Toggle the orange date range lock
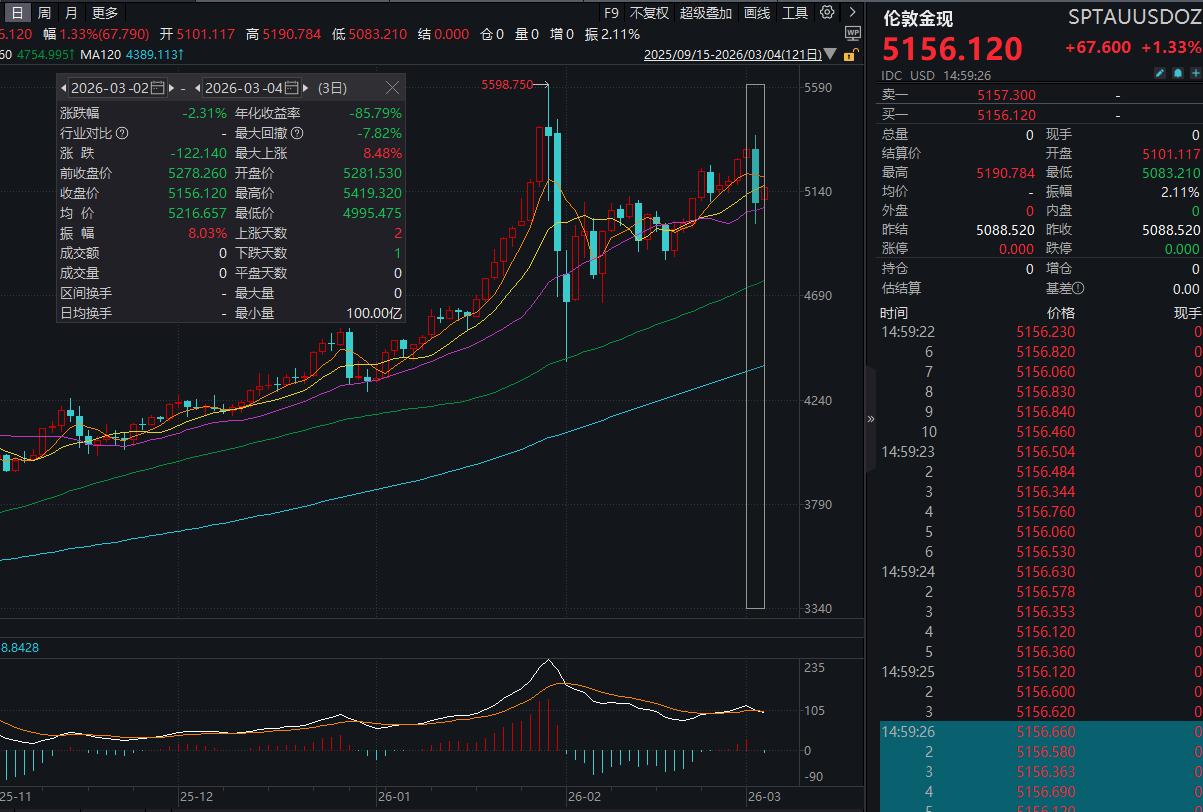This screenshot has height=812, width=1203. point(849,57)
